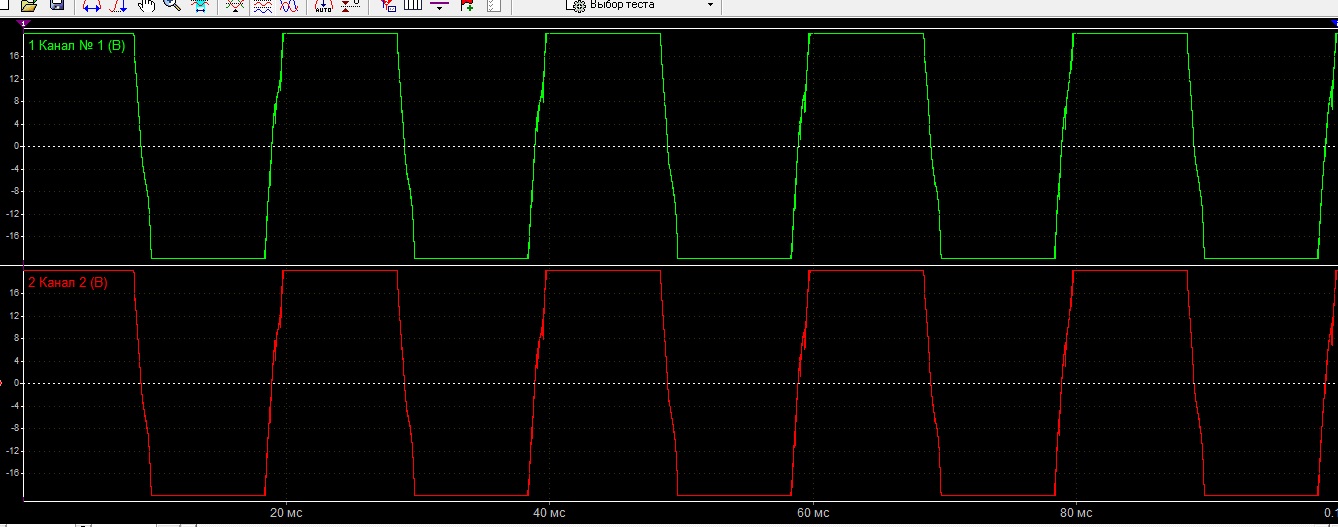Open a file with the folder icon

(29, 5)
